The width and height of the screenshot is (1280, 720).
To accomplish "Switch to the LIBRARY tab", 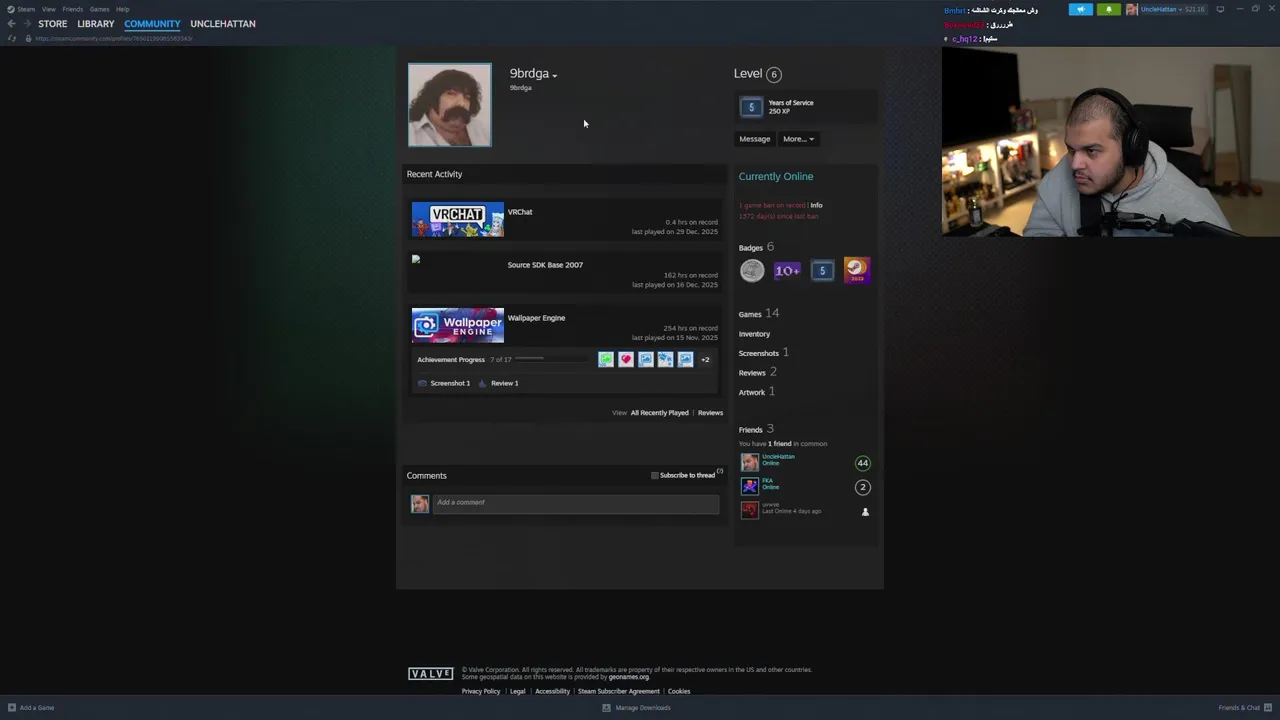I will [x=96, y=24].
